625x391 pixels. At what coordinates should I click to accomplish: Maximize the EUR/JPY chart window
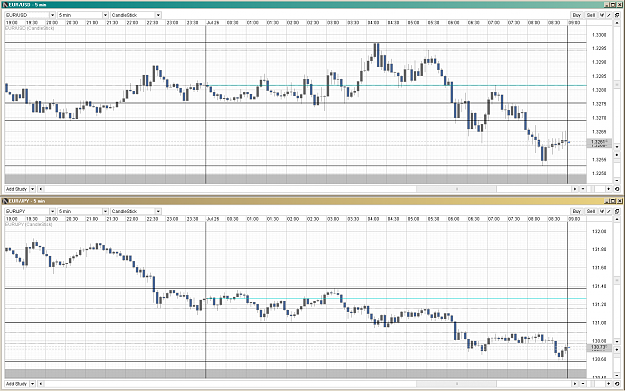point(613,200)
